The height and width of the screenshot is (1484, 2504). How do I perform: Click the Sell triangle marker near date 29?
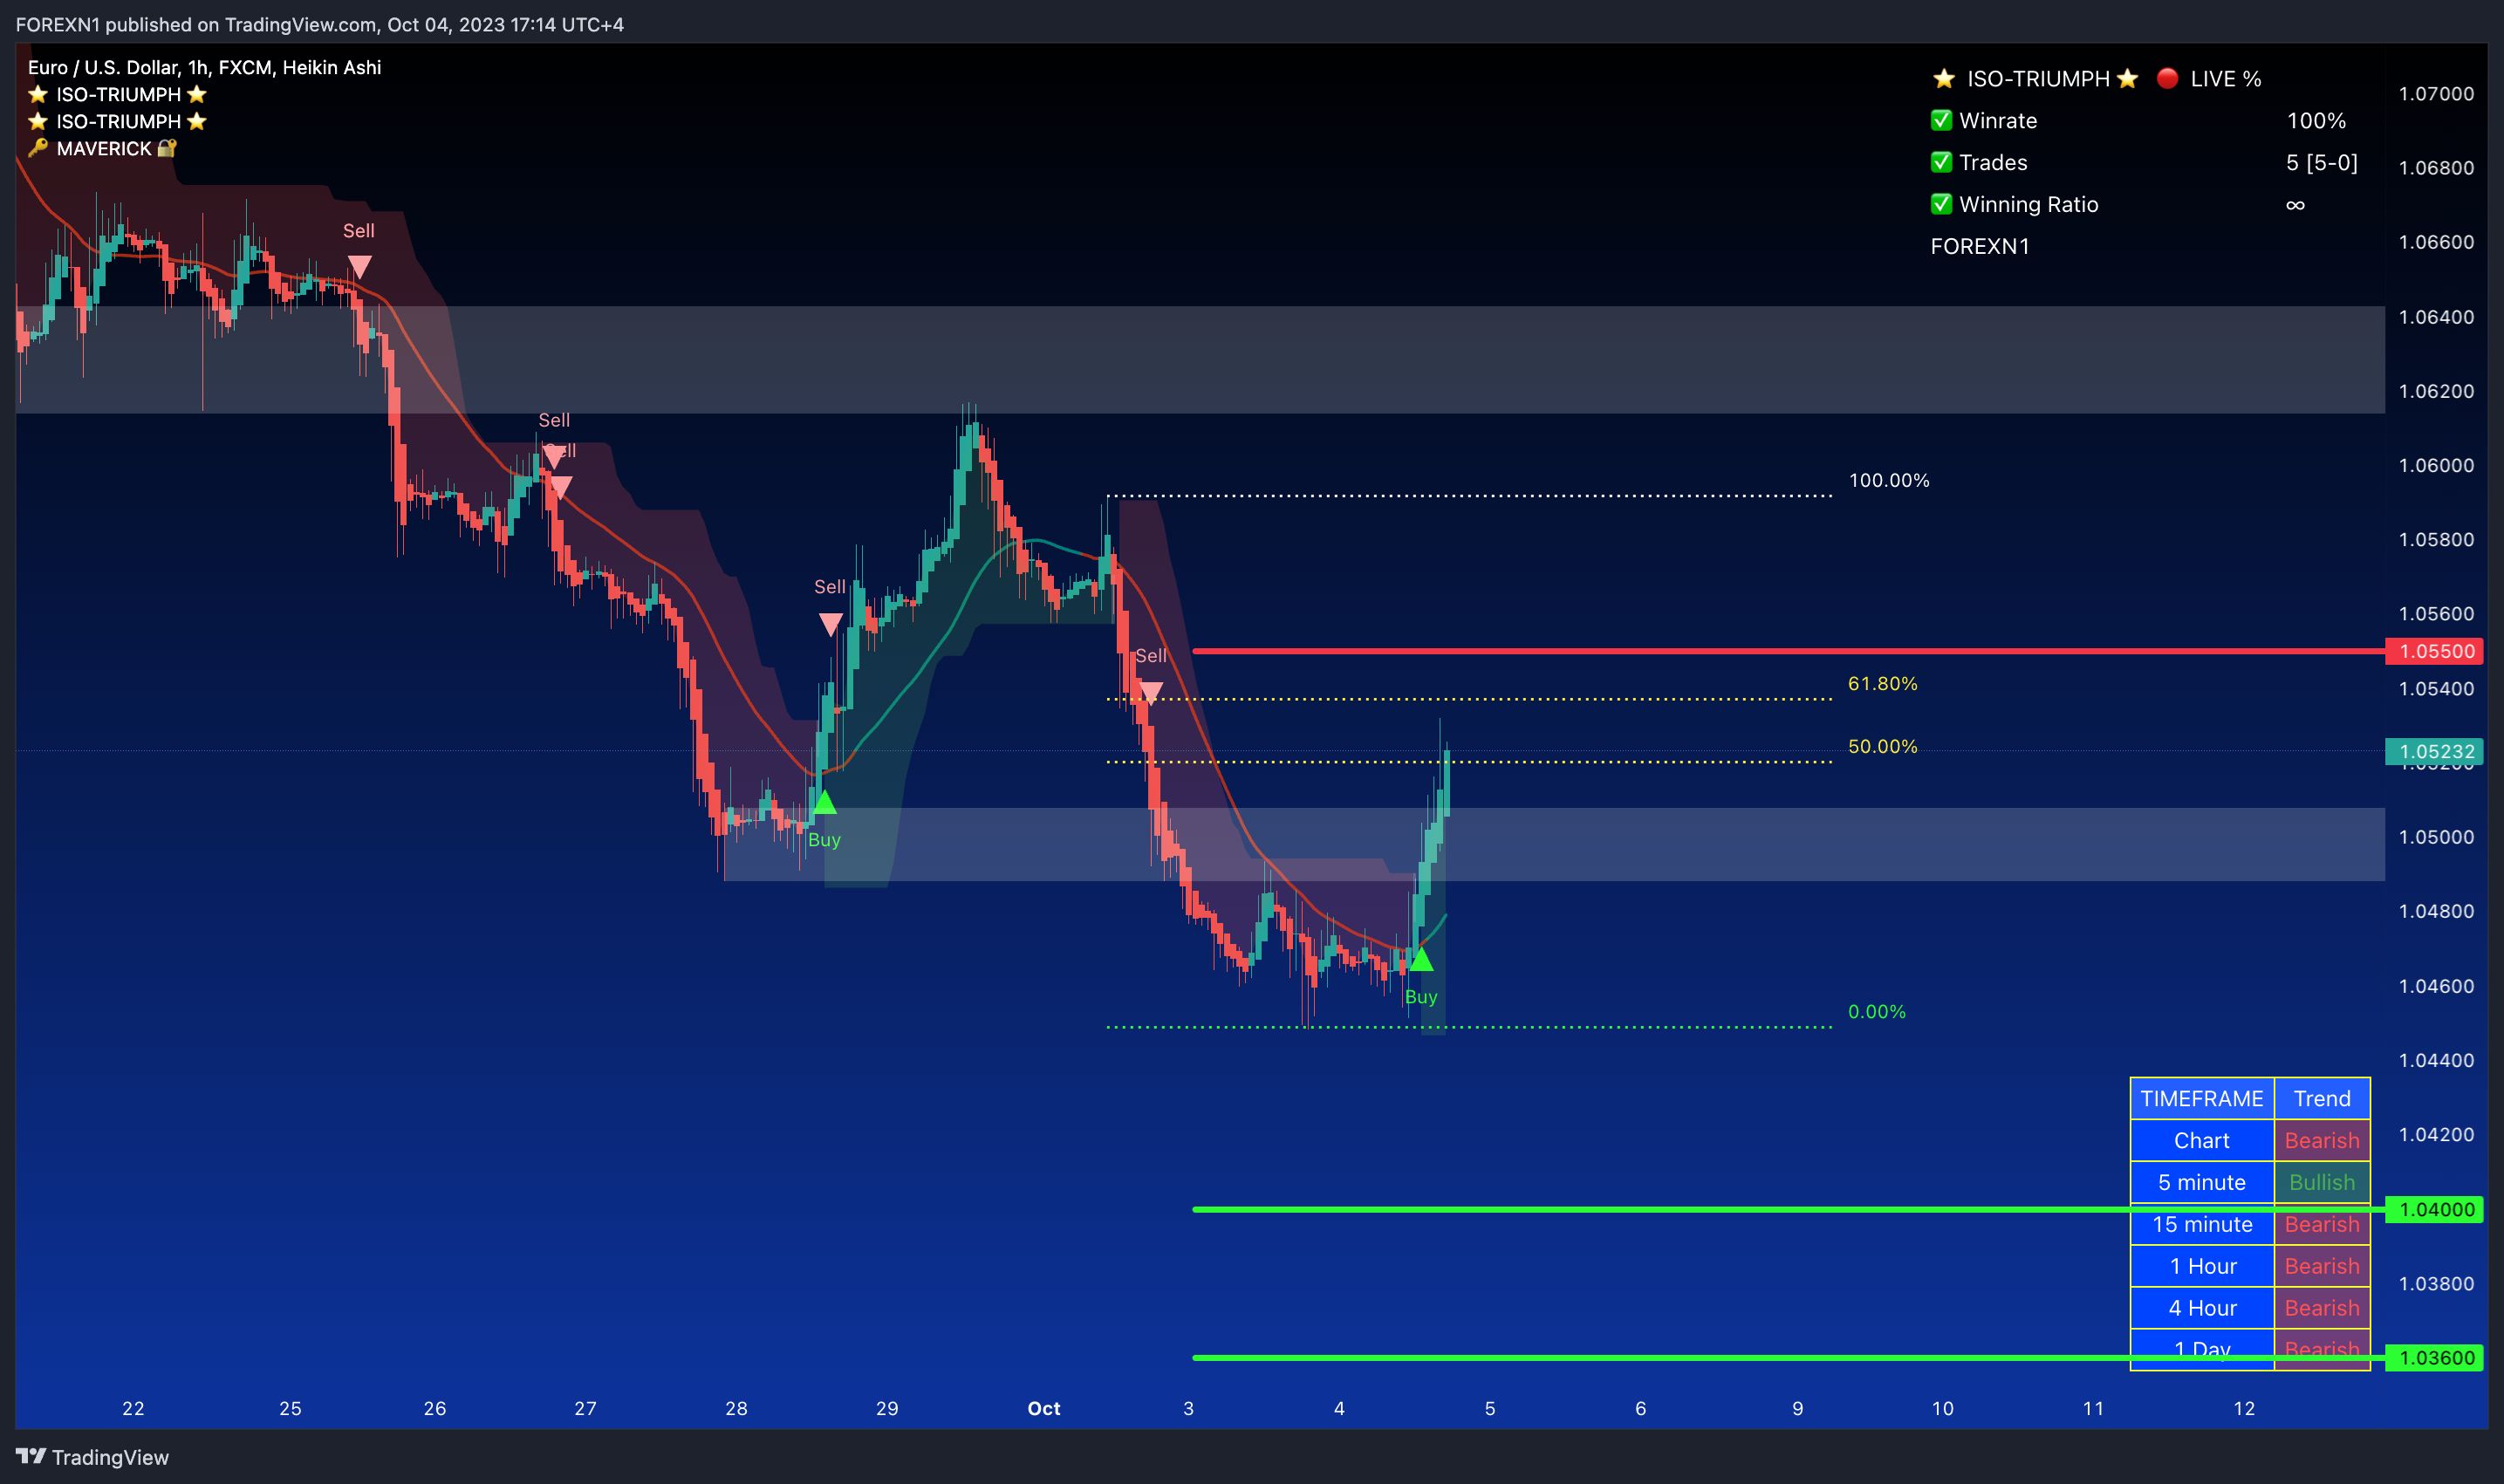click(830, 625)
